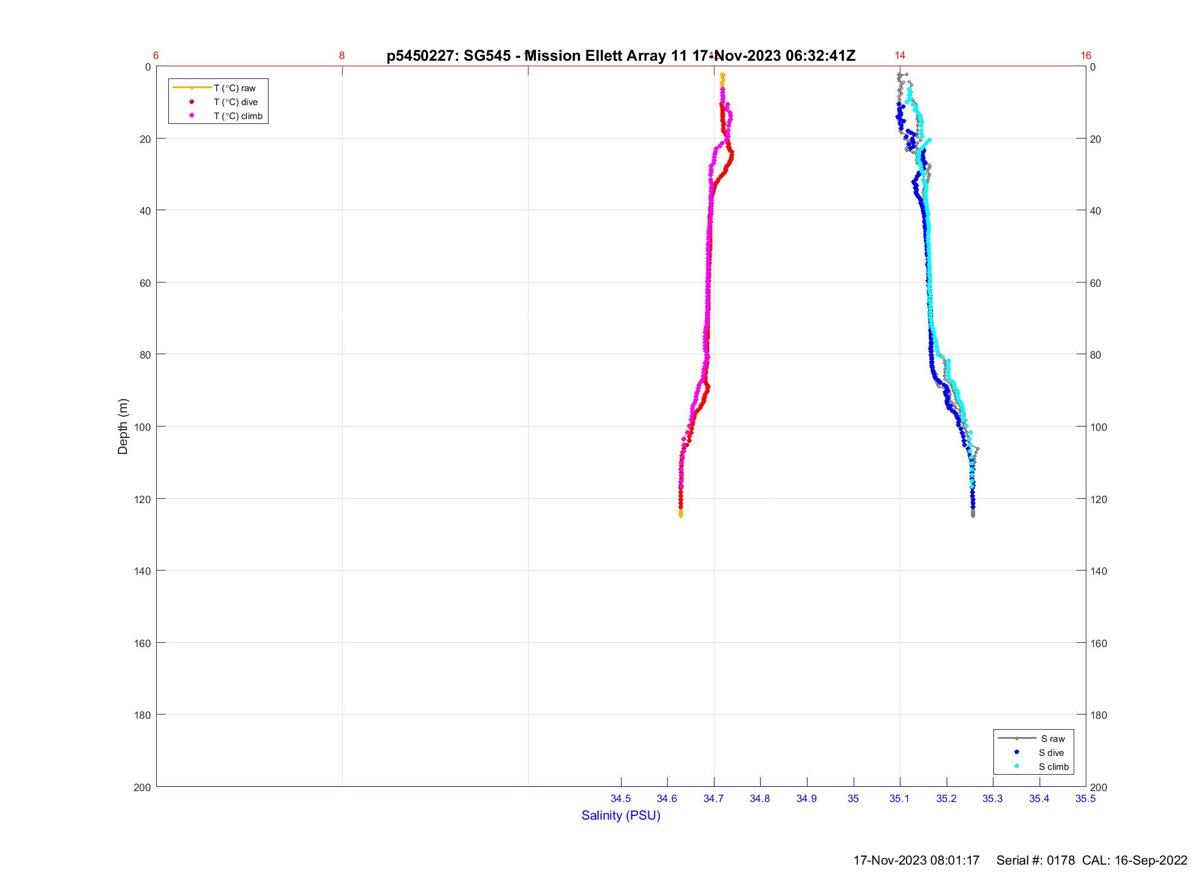Click the 120 tick on left depth axis
Screen dimensions: 1200x885
[142, 499]
